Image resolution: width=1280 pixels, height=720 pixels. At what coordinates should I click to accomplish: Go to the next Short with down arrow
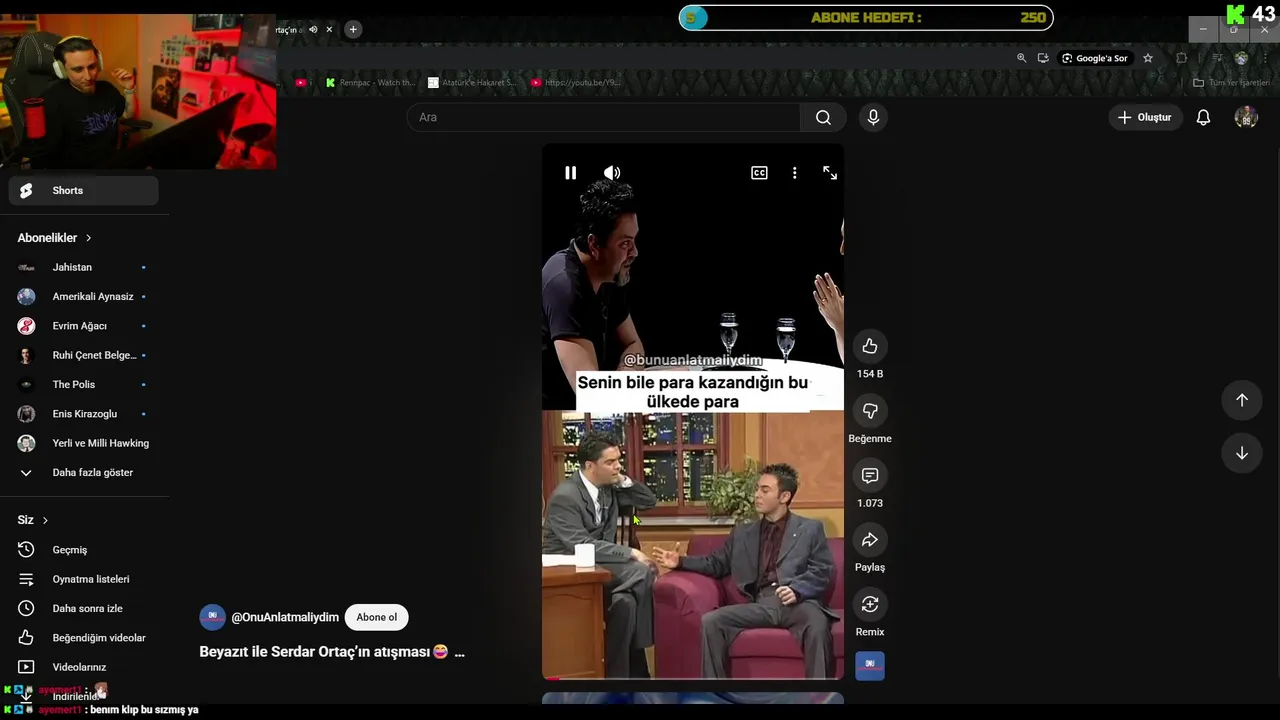coord(1241,453)
